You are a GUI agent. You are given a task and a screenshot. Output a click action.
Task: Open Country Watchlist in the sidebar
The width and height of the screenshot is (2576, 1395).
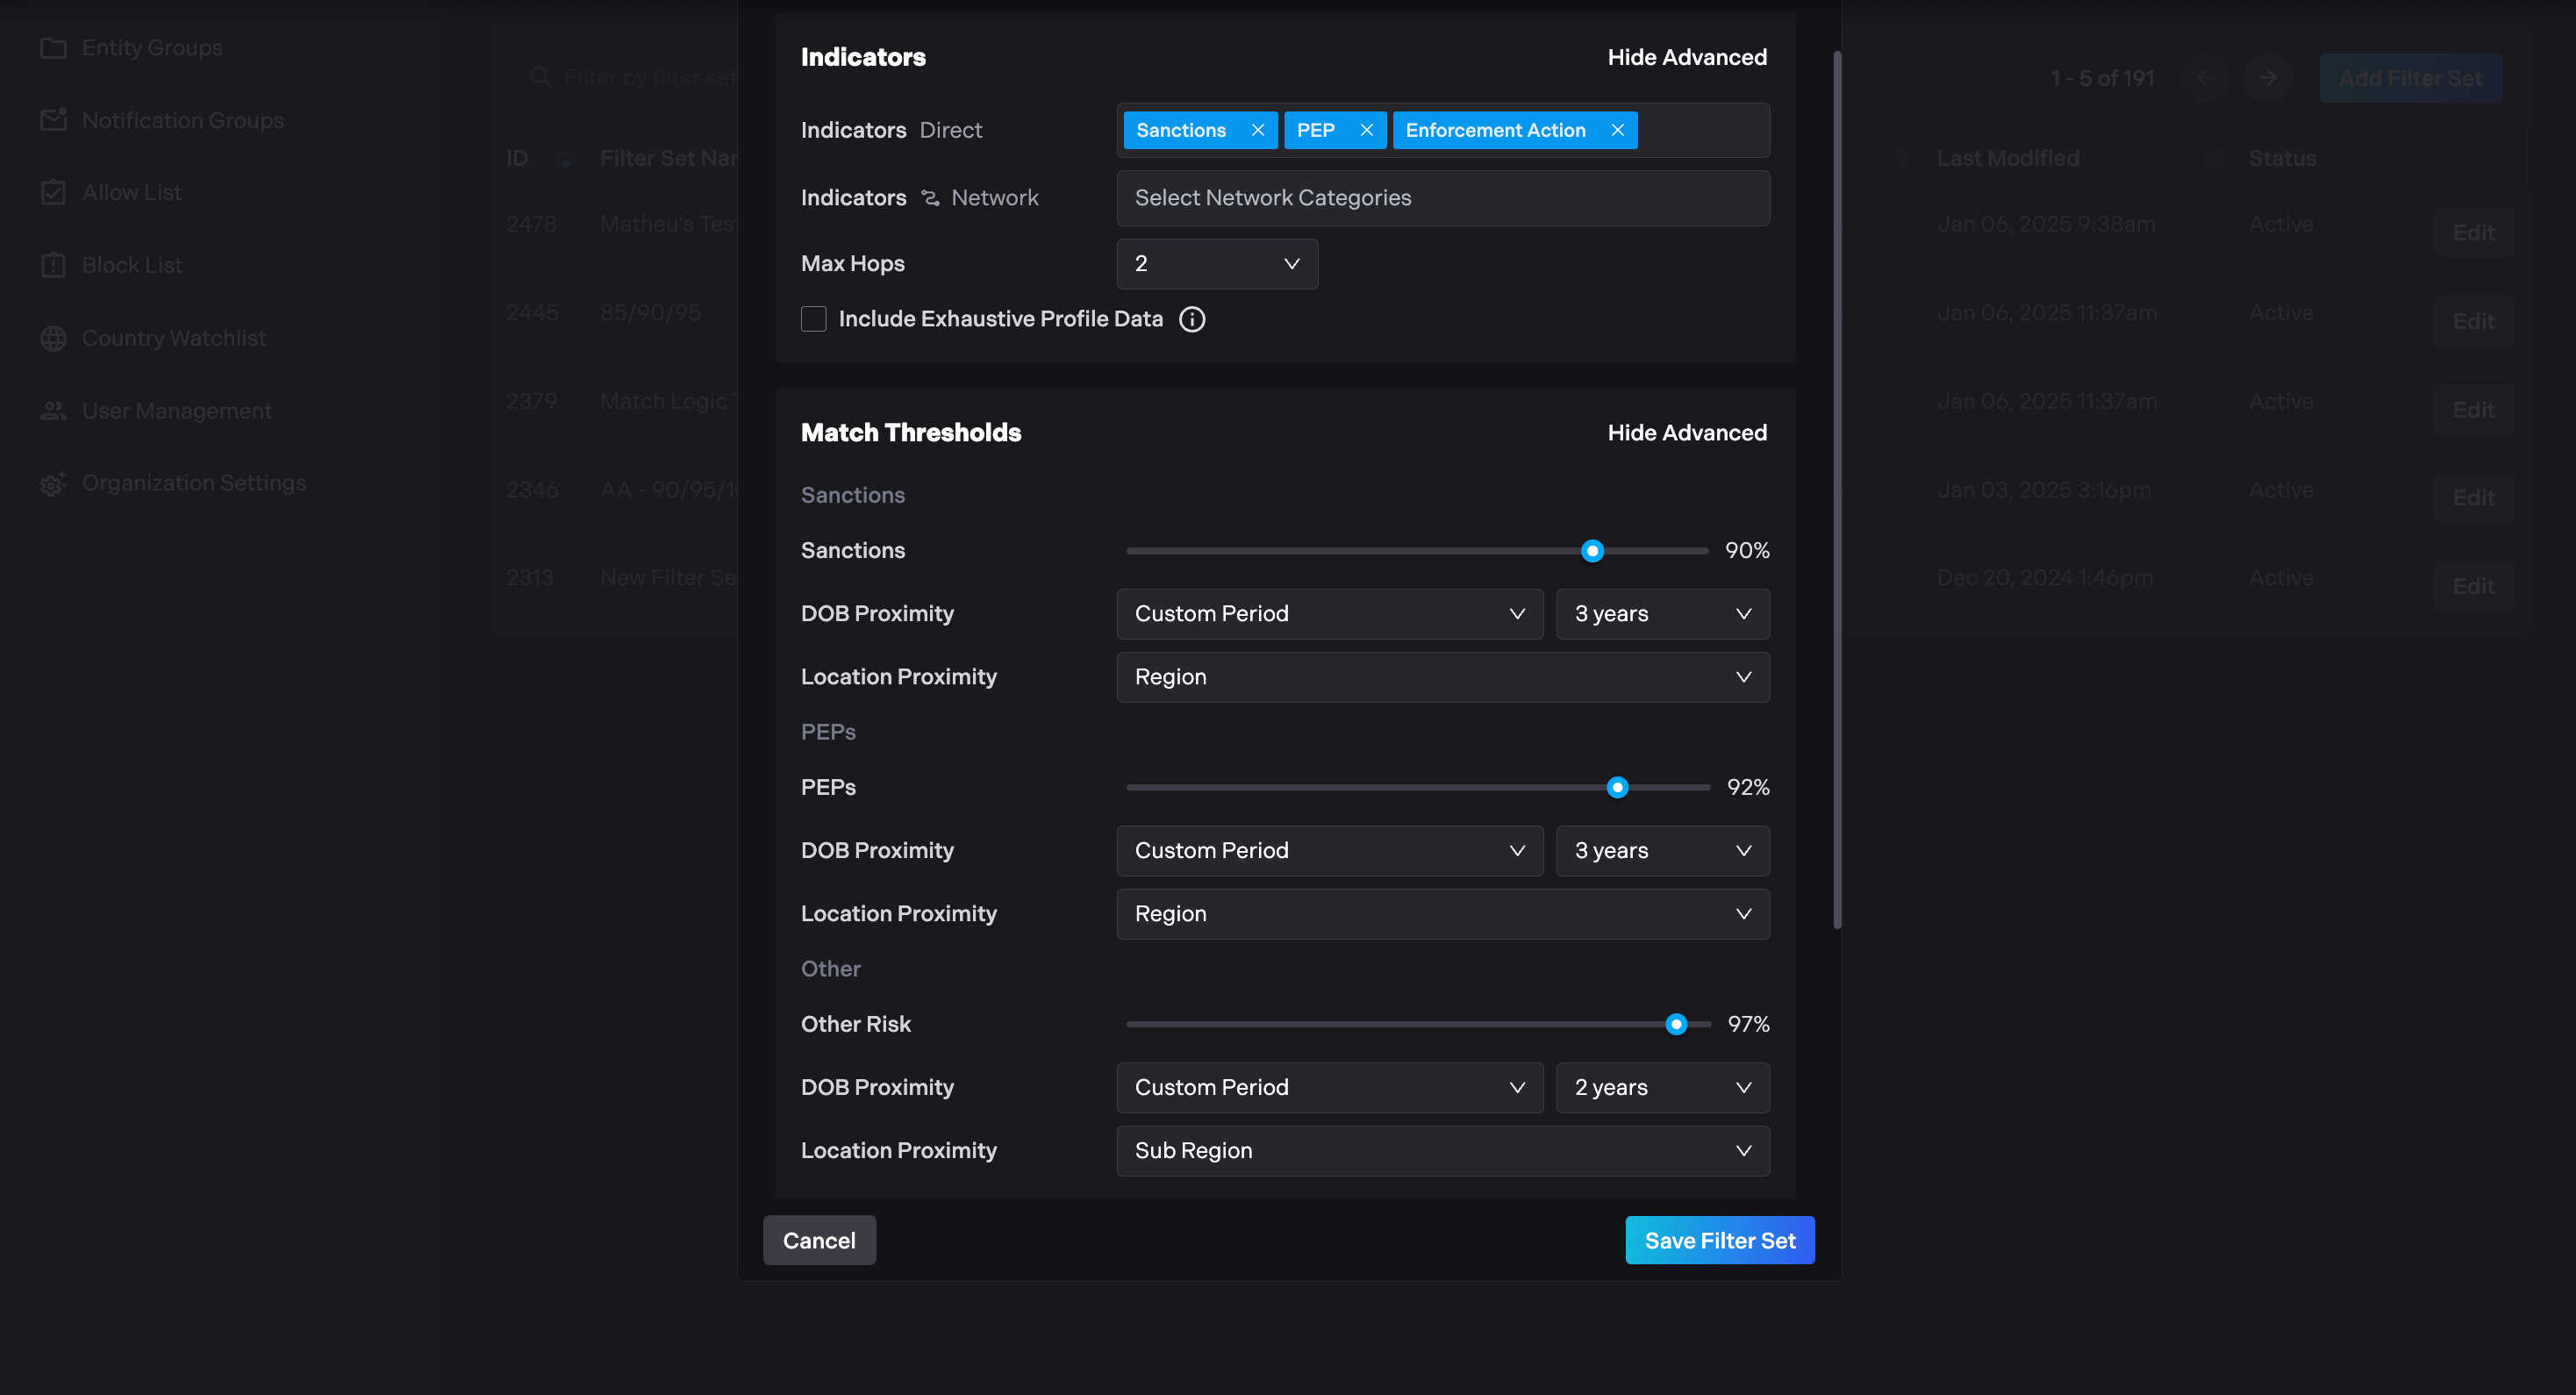pyautogui.click(x=173, y=338)
